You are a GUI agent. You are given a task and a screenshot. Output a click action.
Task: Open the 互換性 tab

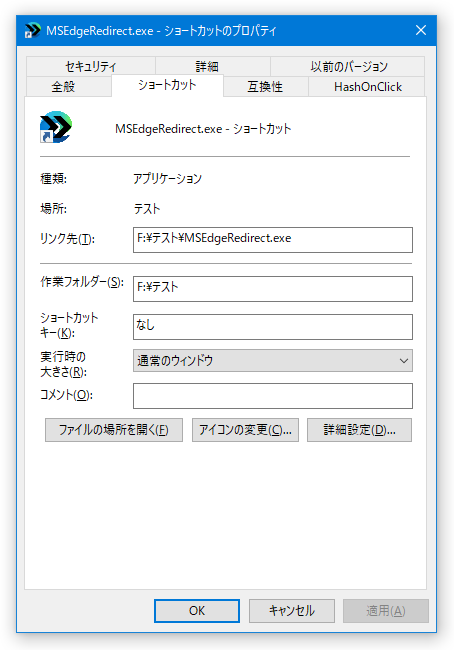tap(266, 87)
